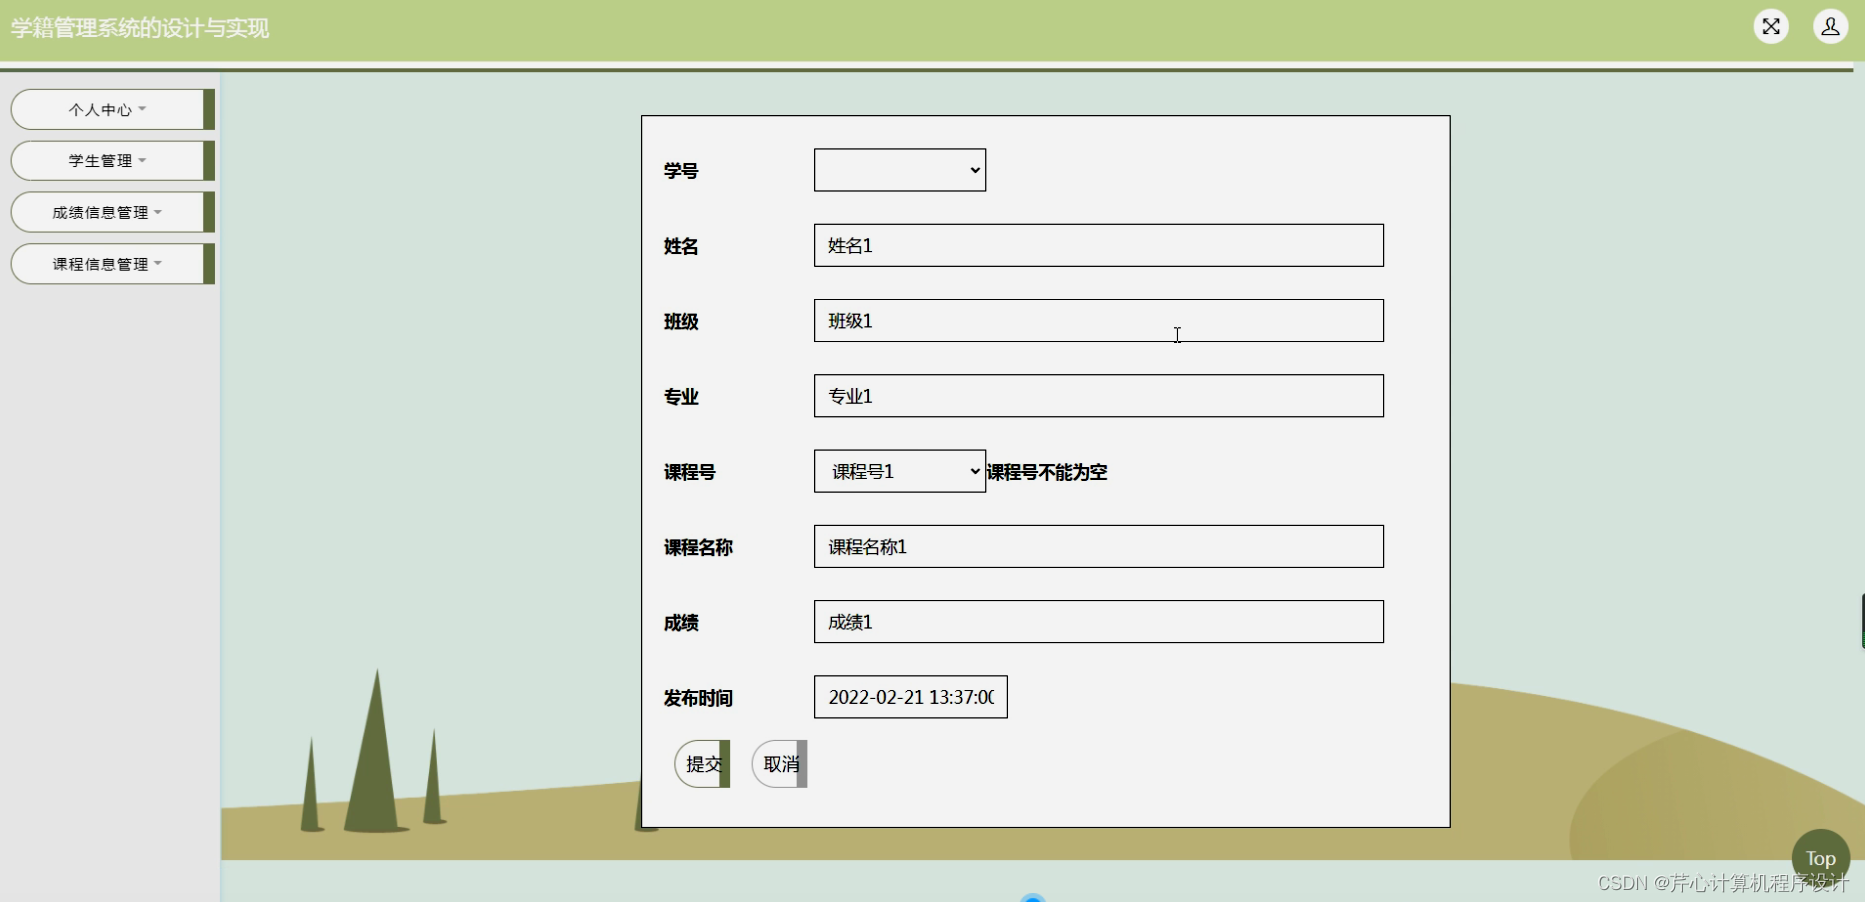Select the 成绩 input containing 成绩1
1865x902 pixels.
click(1098, 621)
